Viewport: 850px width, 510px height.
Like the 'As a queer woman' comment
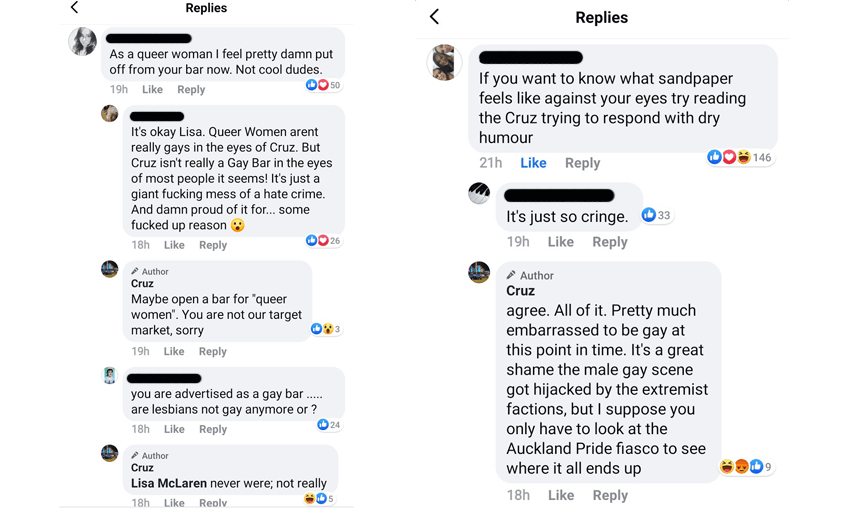coord(152,90)
